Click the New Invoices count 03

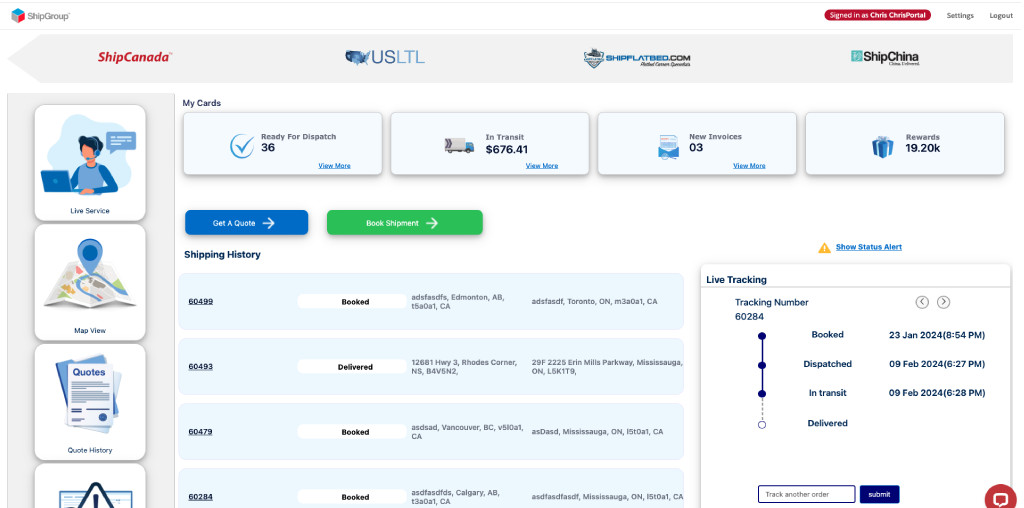pos(696,148)
